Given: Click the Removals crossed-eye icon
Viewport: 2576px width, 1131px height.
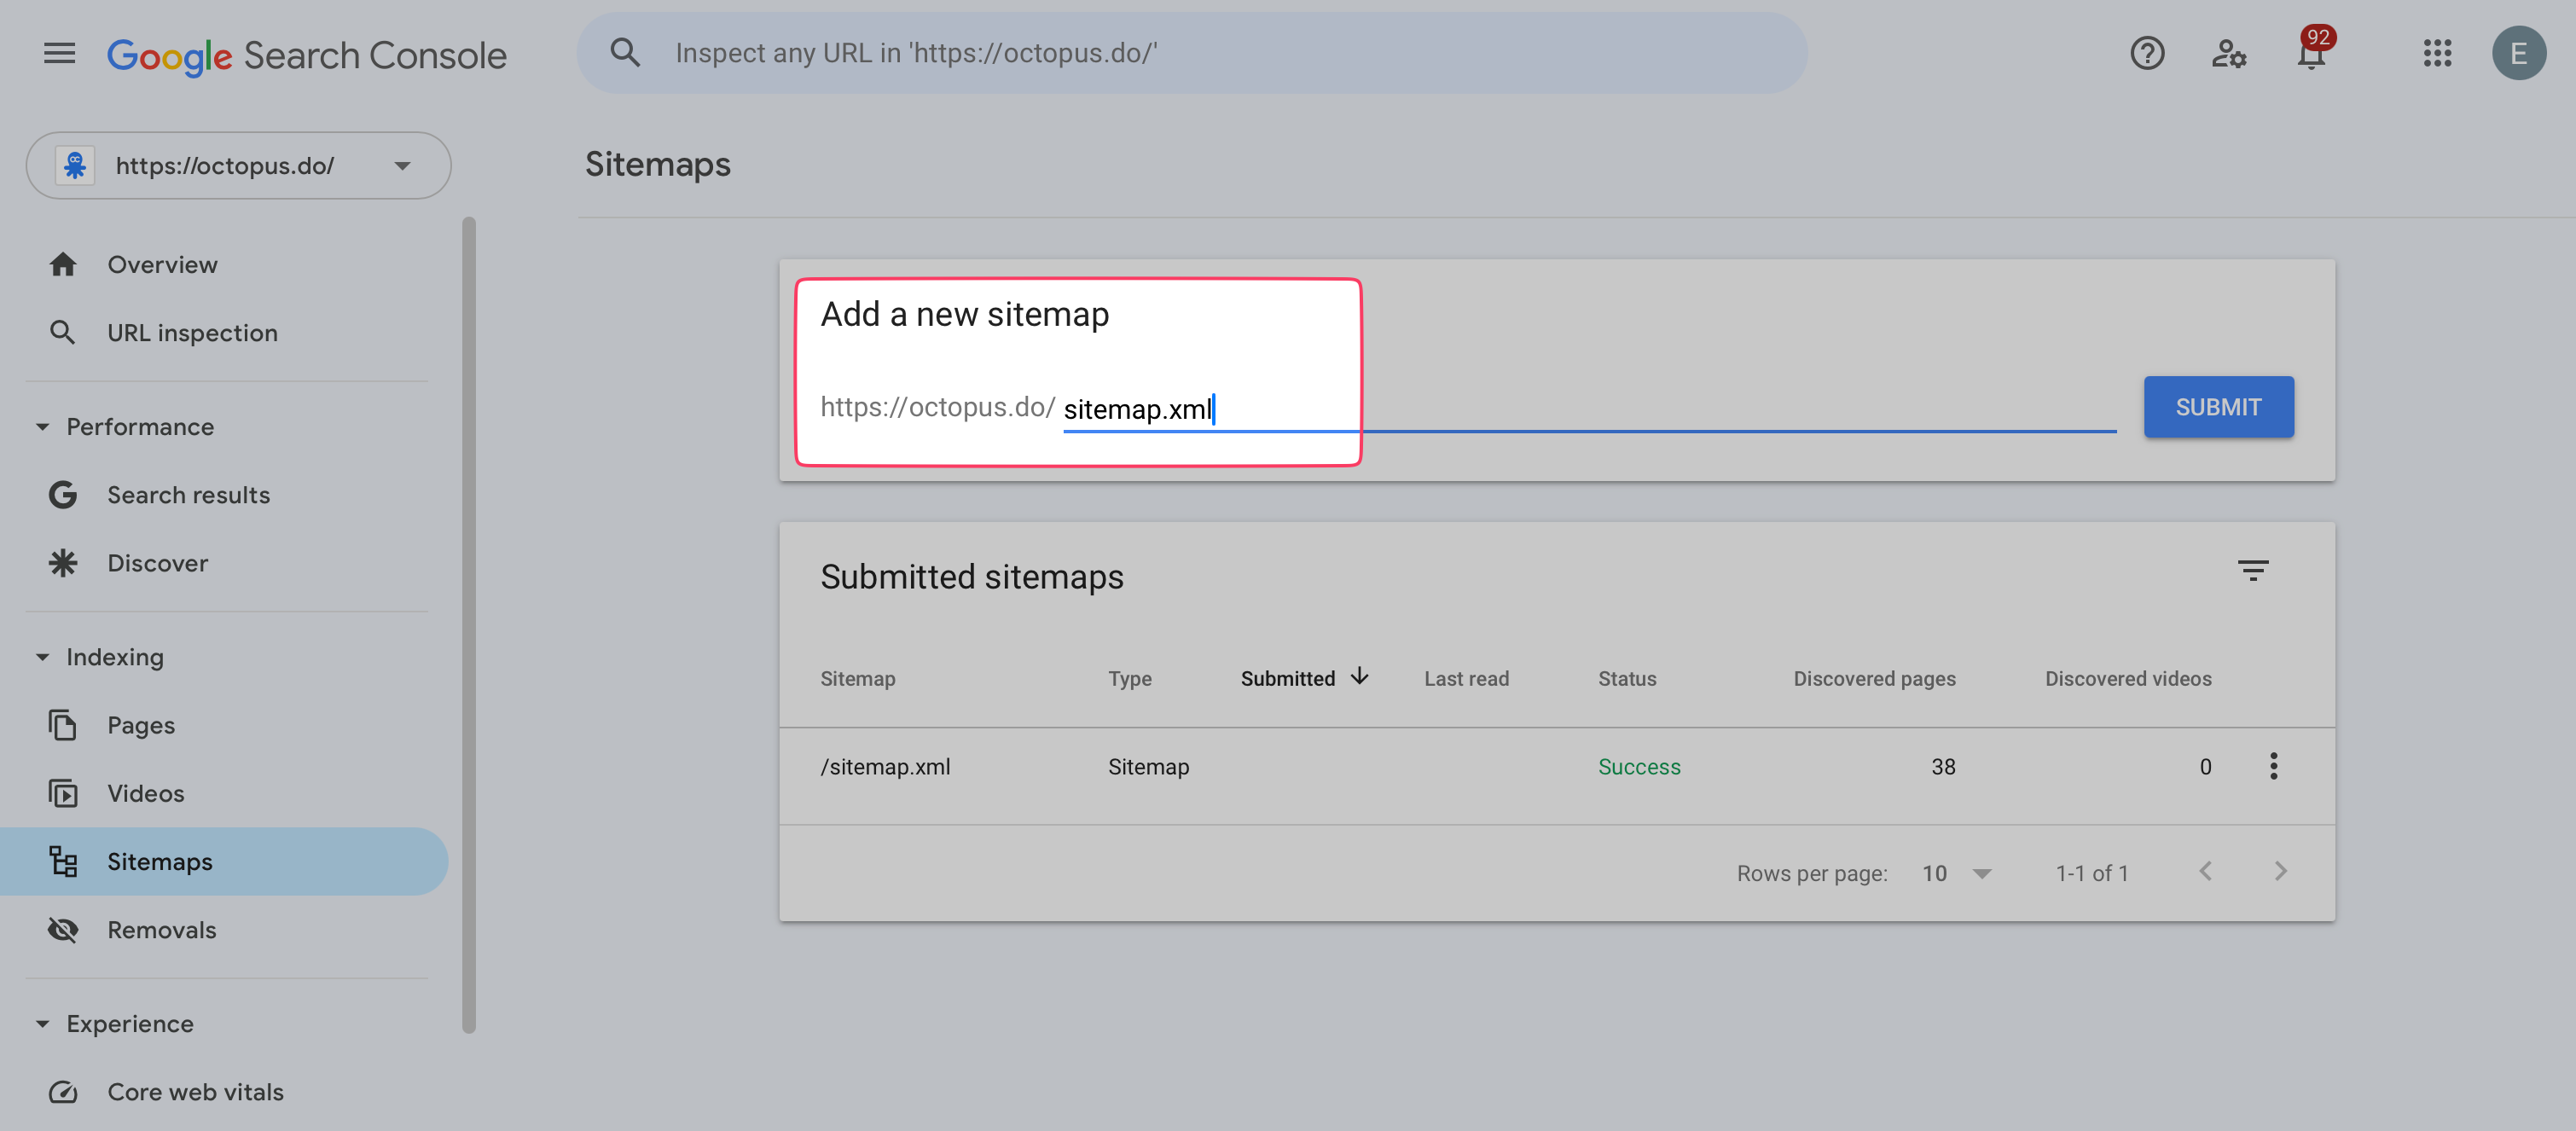Looking at the screenshot, I should click(63, 929).
